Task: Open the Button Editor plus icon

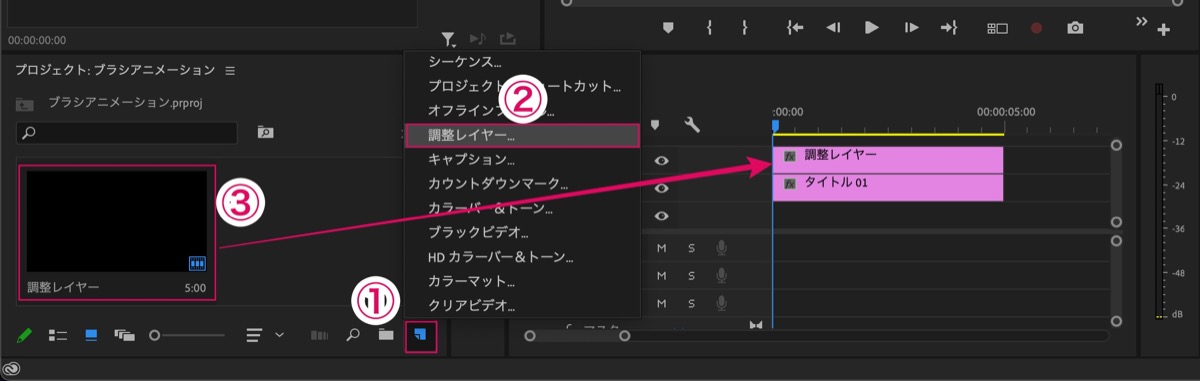Action: 1163,30
